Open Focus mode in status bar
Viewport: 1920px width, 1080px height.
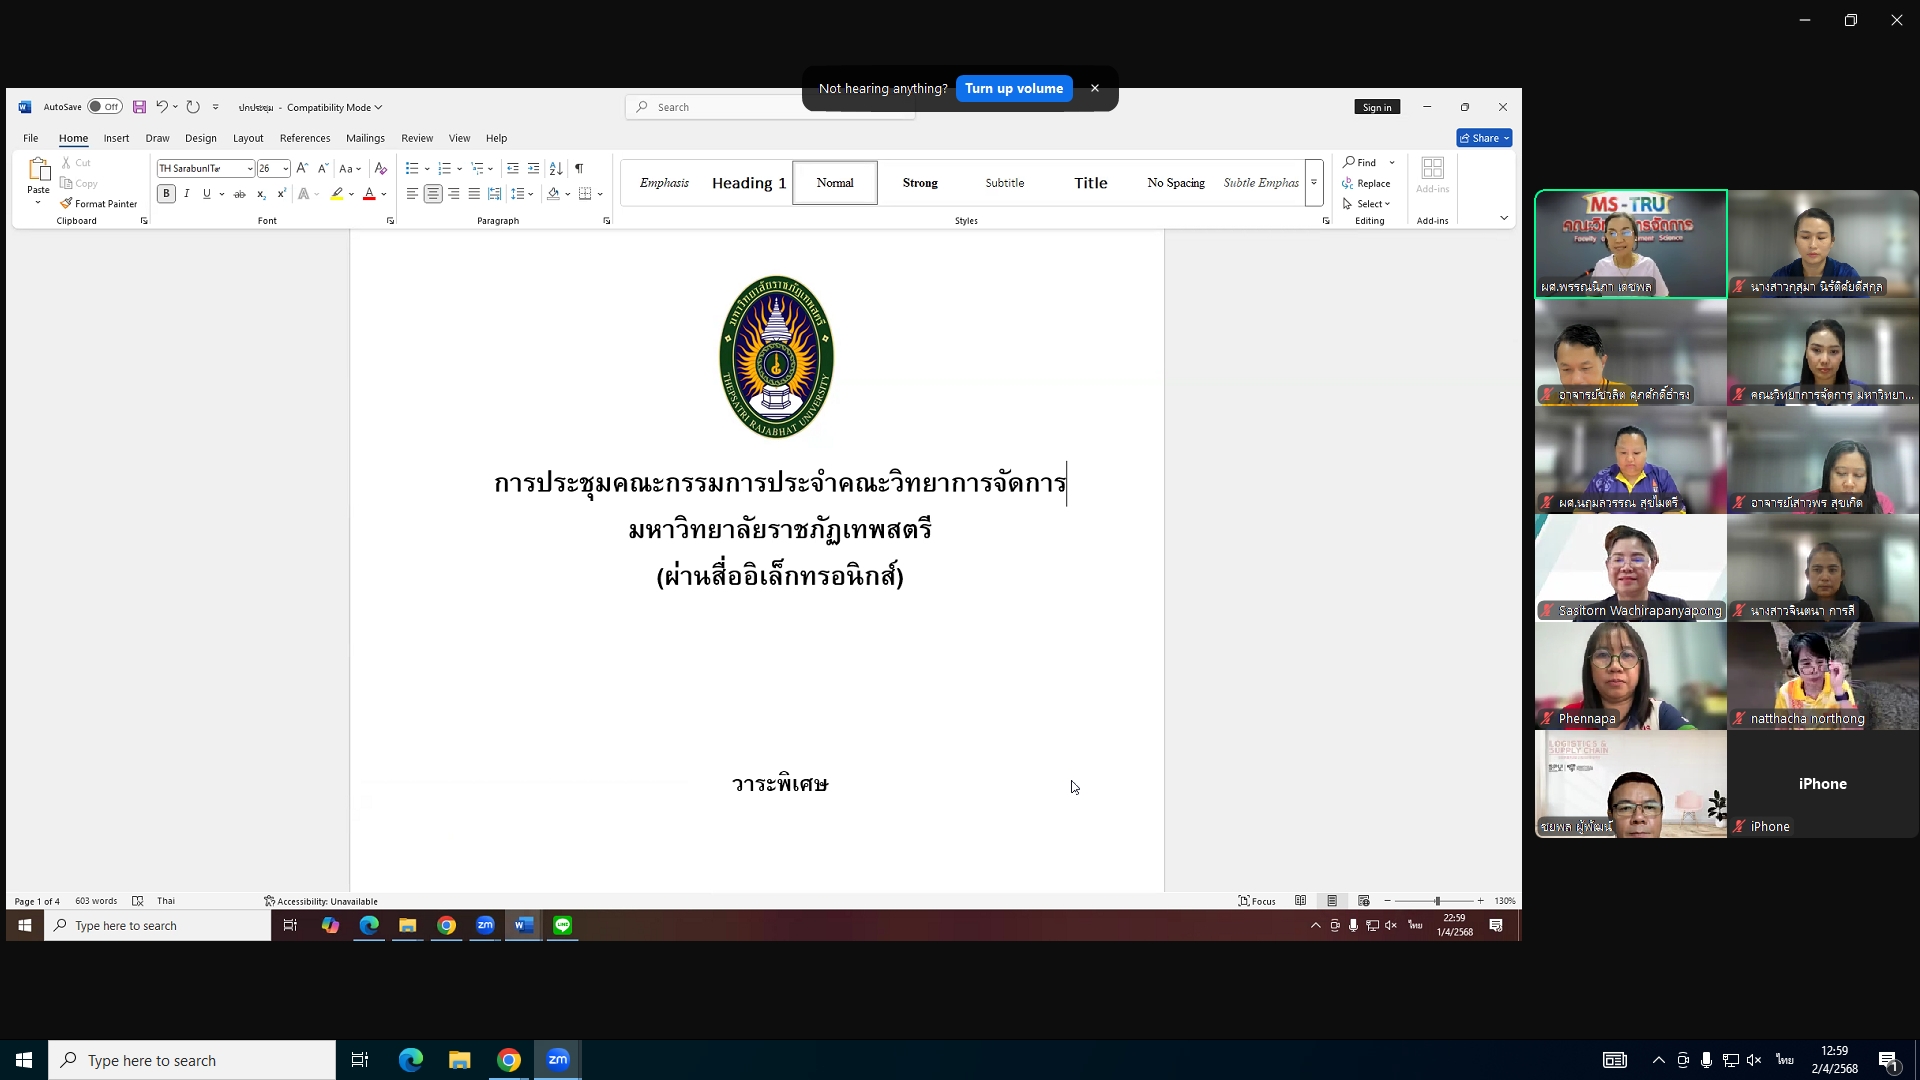(x=1257, y=901)
